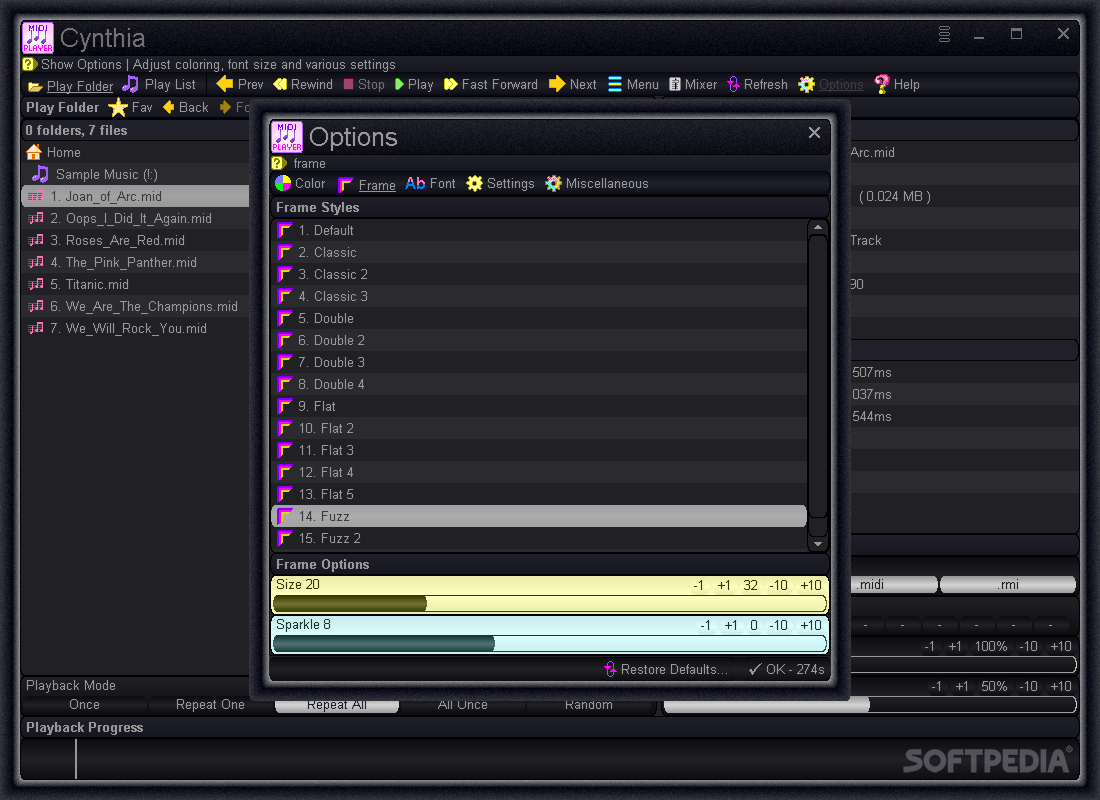This screenshot has width=1100, height=800.
Task: Click the Playback Progress bar
Action: (x=549, y=759)
